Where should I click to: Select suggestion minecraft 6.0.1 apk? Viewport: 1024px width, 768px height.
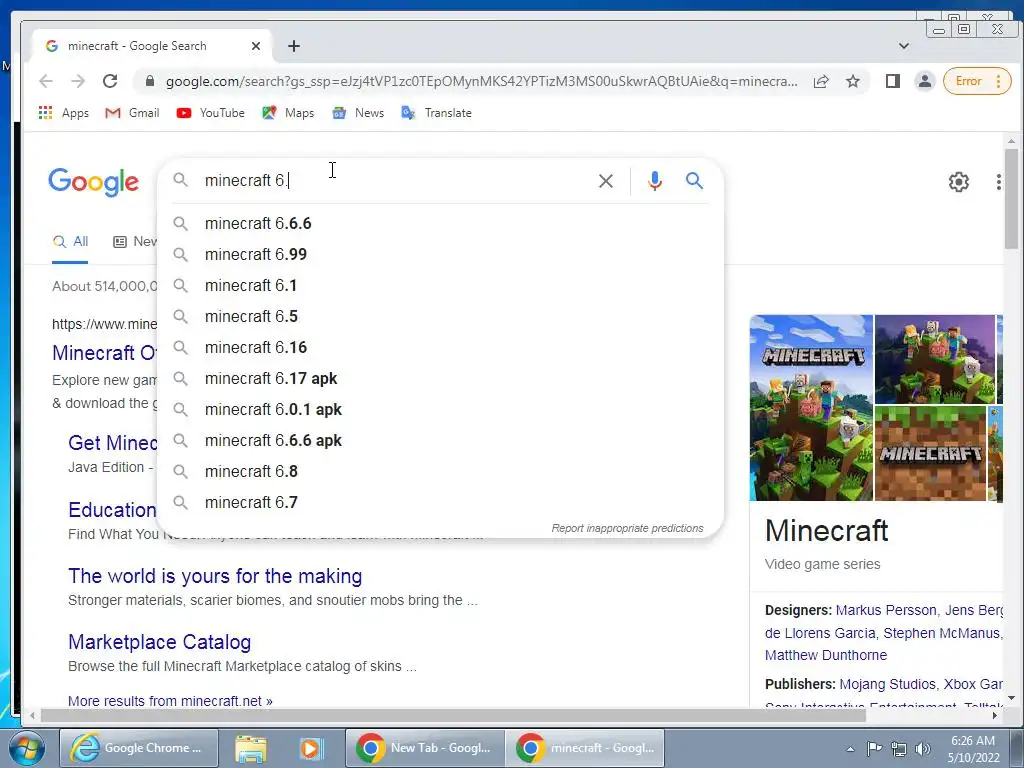(441, 409)
